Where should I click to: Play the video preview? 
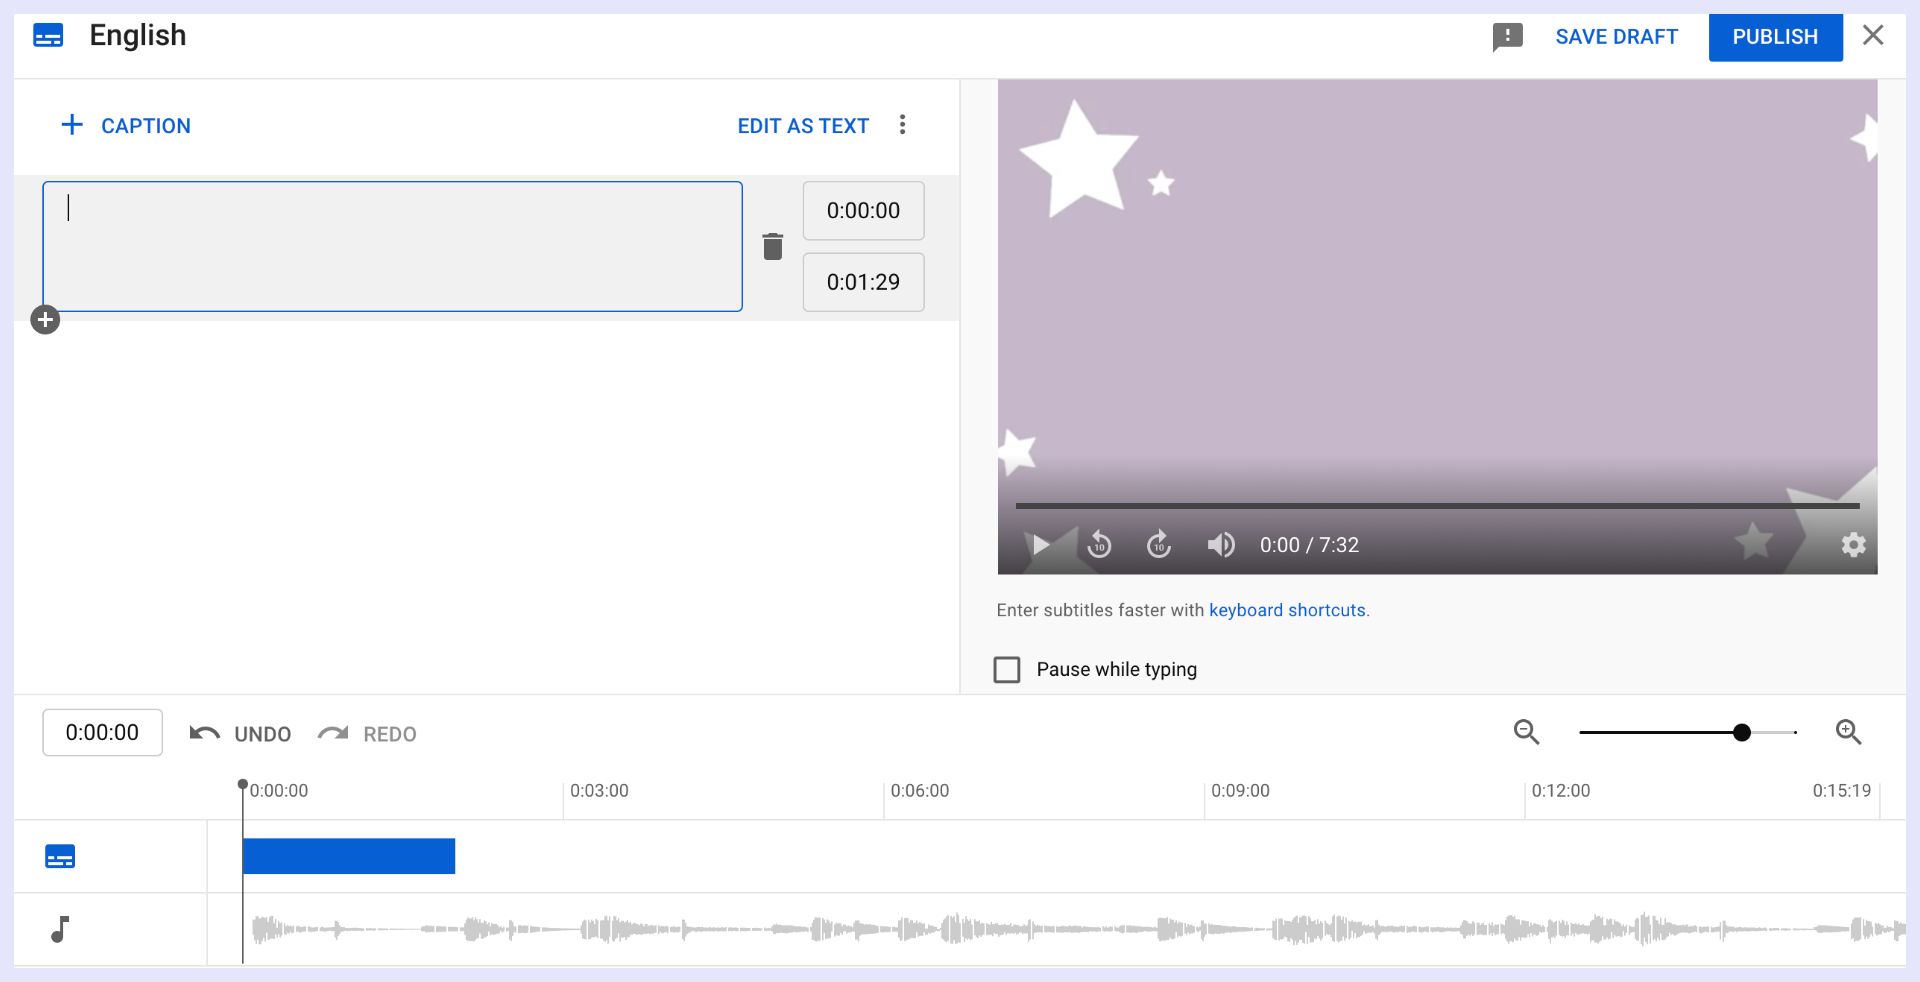coord(1040,545)
